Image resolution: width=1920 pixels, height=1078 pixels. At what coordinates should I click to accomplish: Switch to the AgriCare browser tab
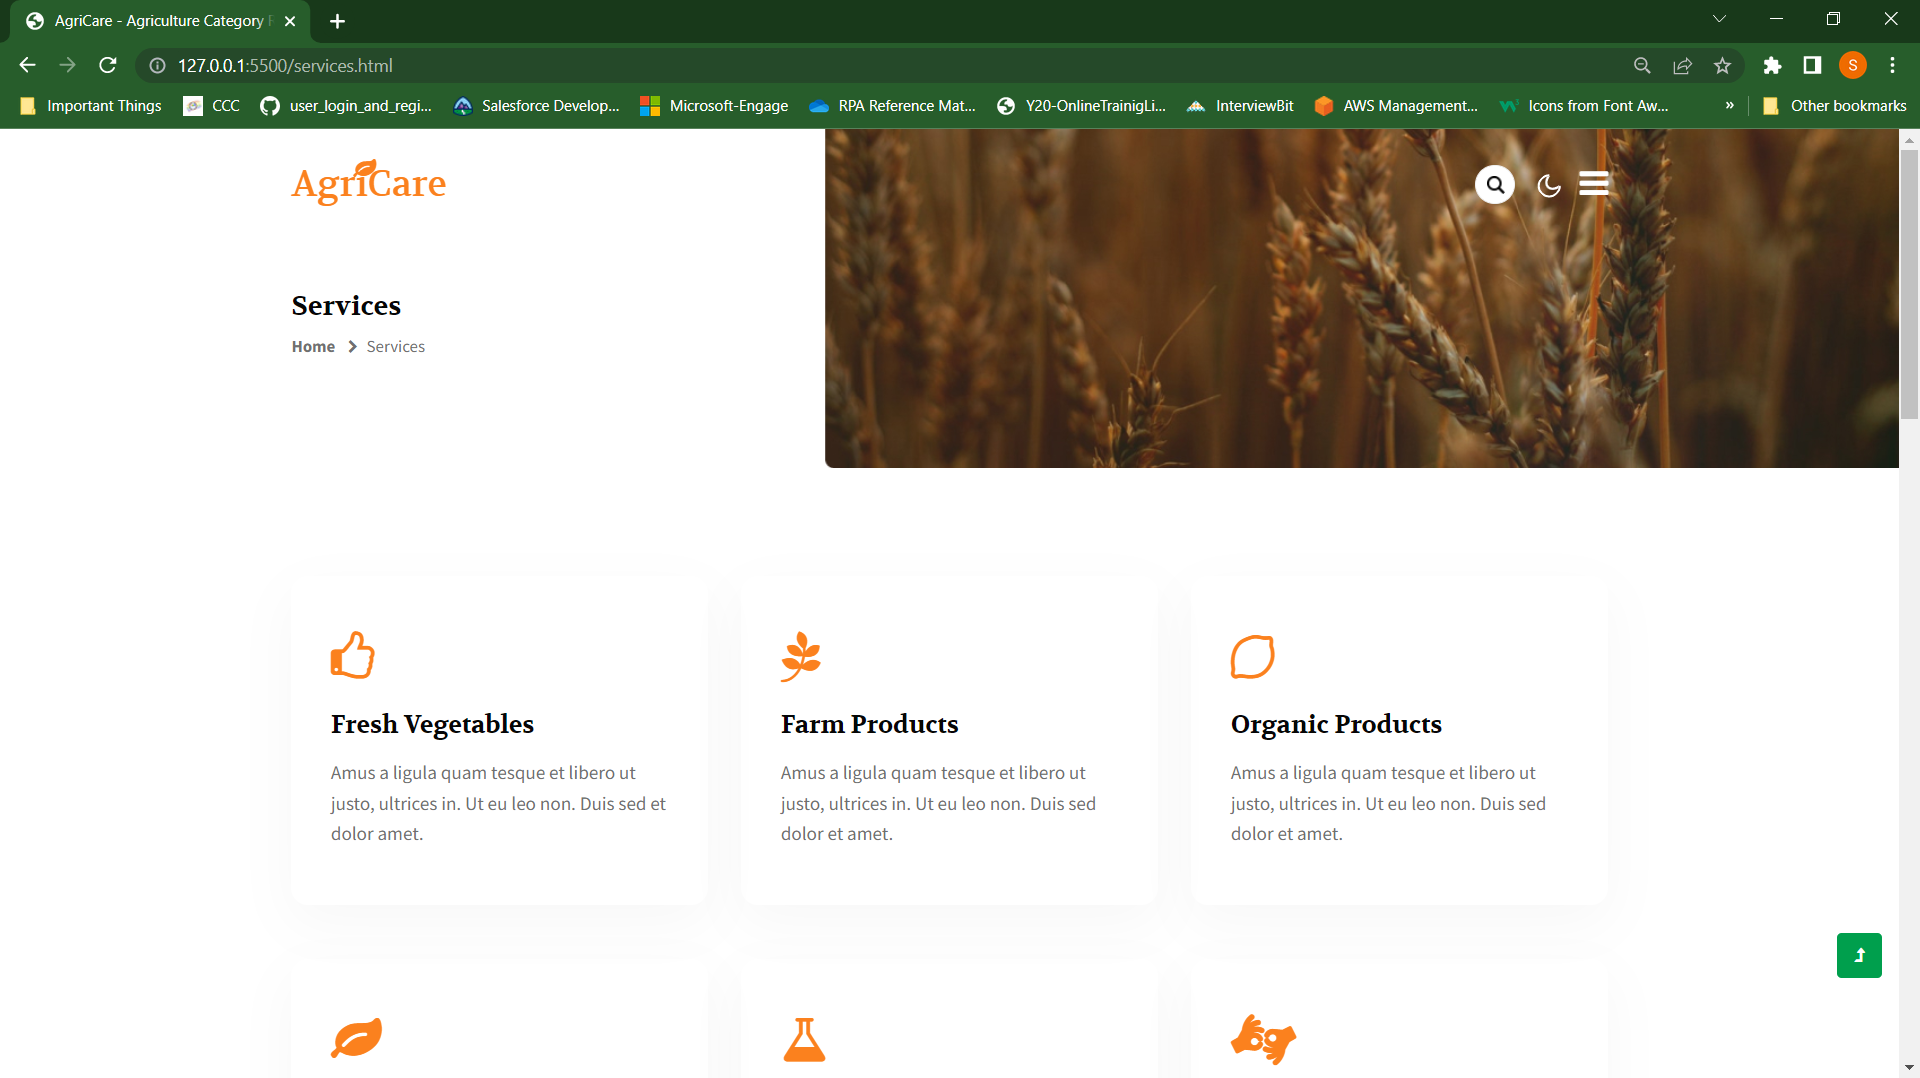click(x=150, y=20)
